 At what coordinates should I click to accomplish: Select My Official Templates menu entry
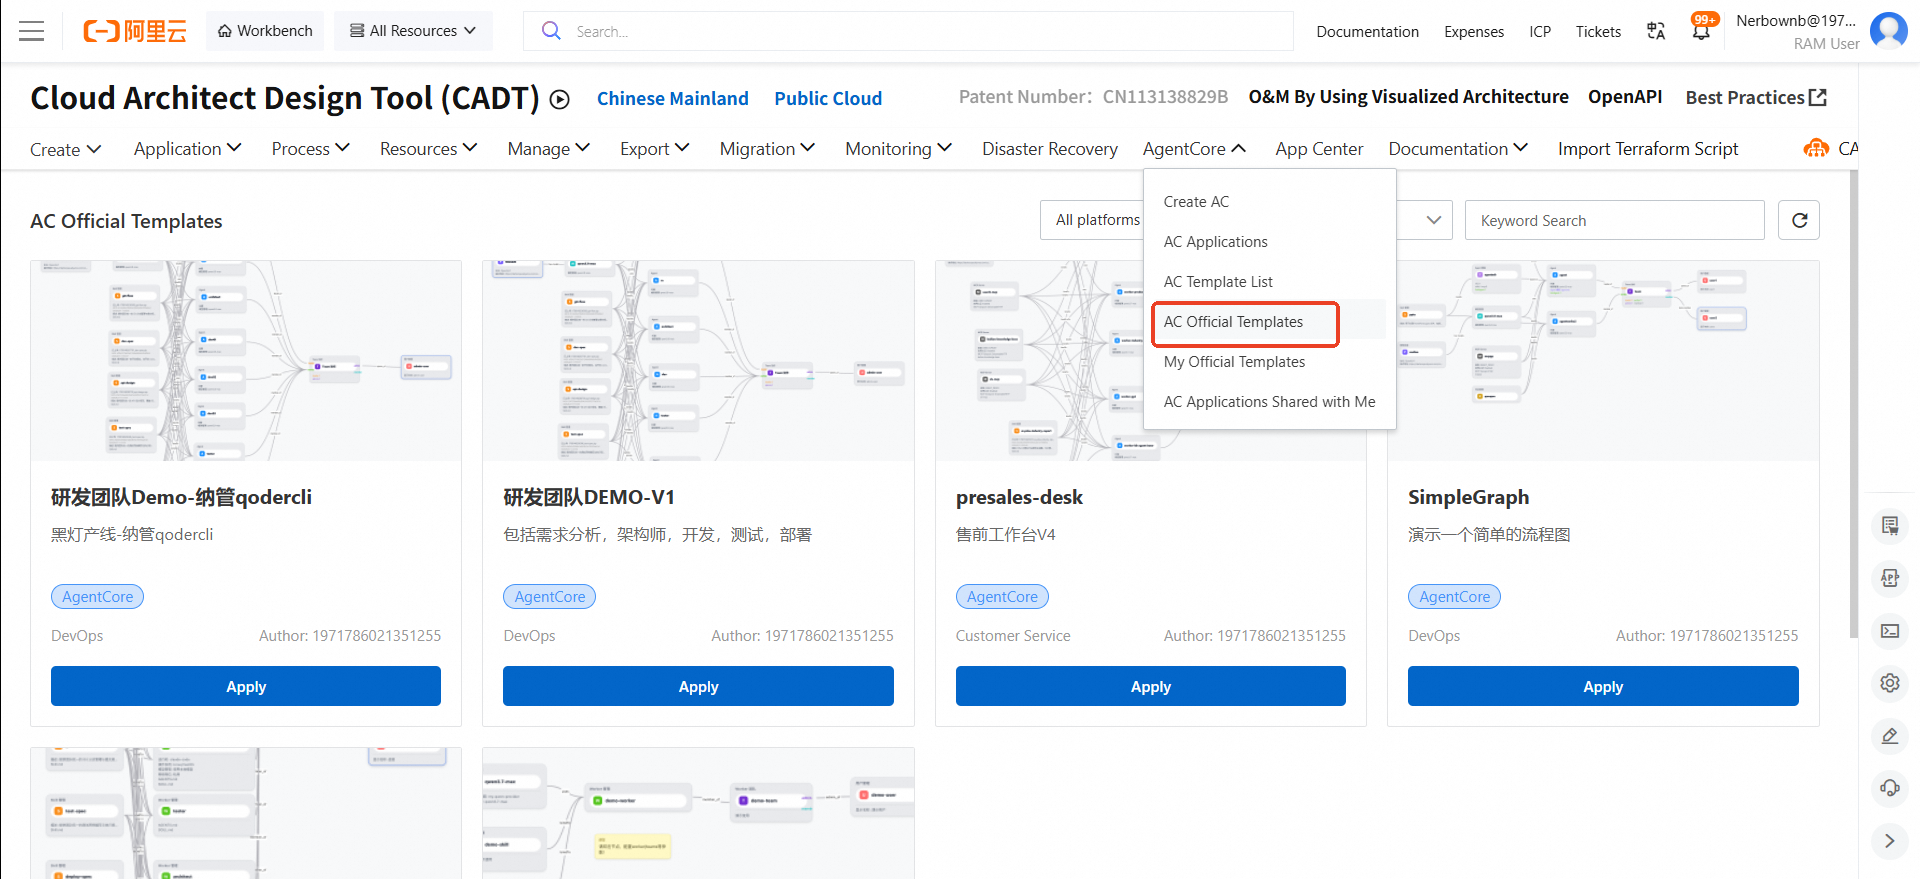click(x=1269, y=362)
